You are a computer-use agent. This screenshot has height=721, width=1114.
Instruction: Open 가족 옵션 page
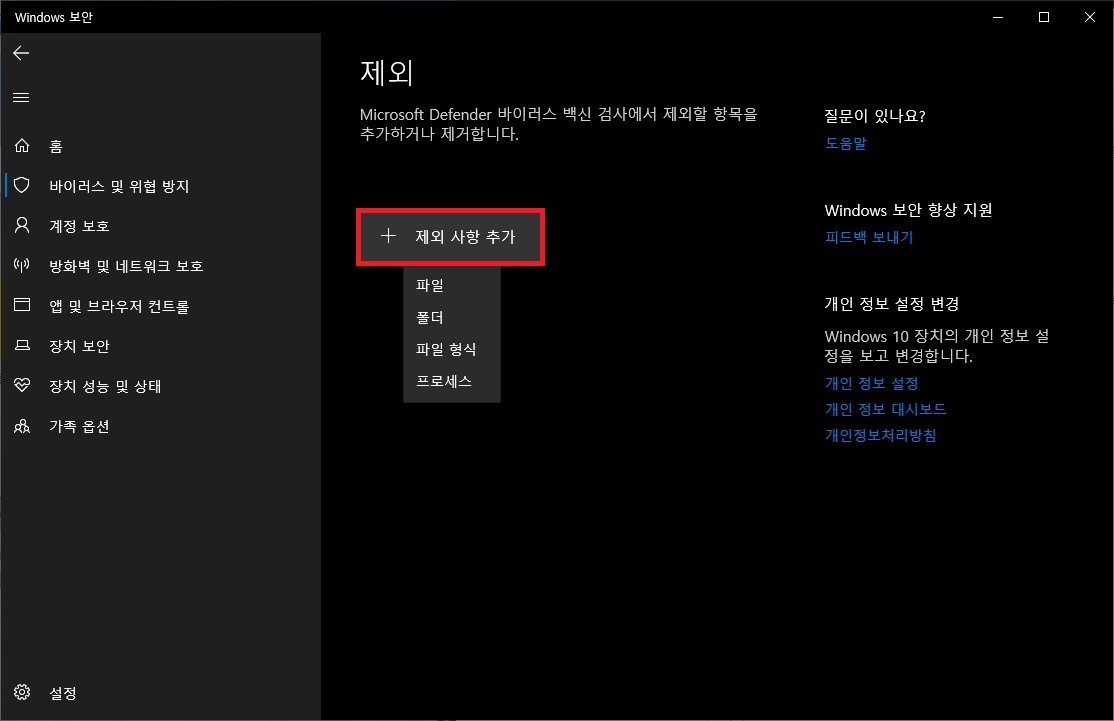[x=79, y=426]
